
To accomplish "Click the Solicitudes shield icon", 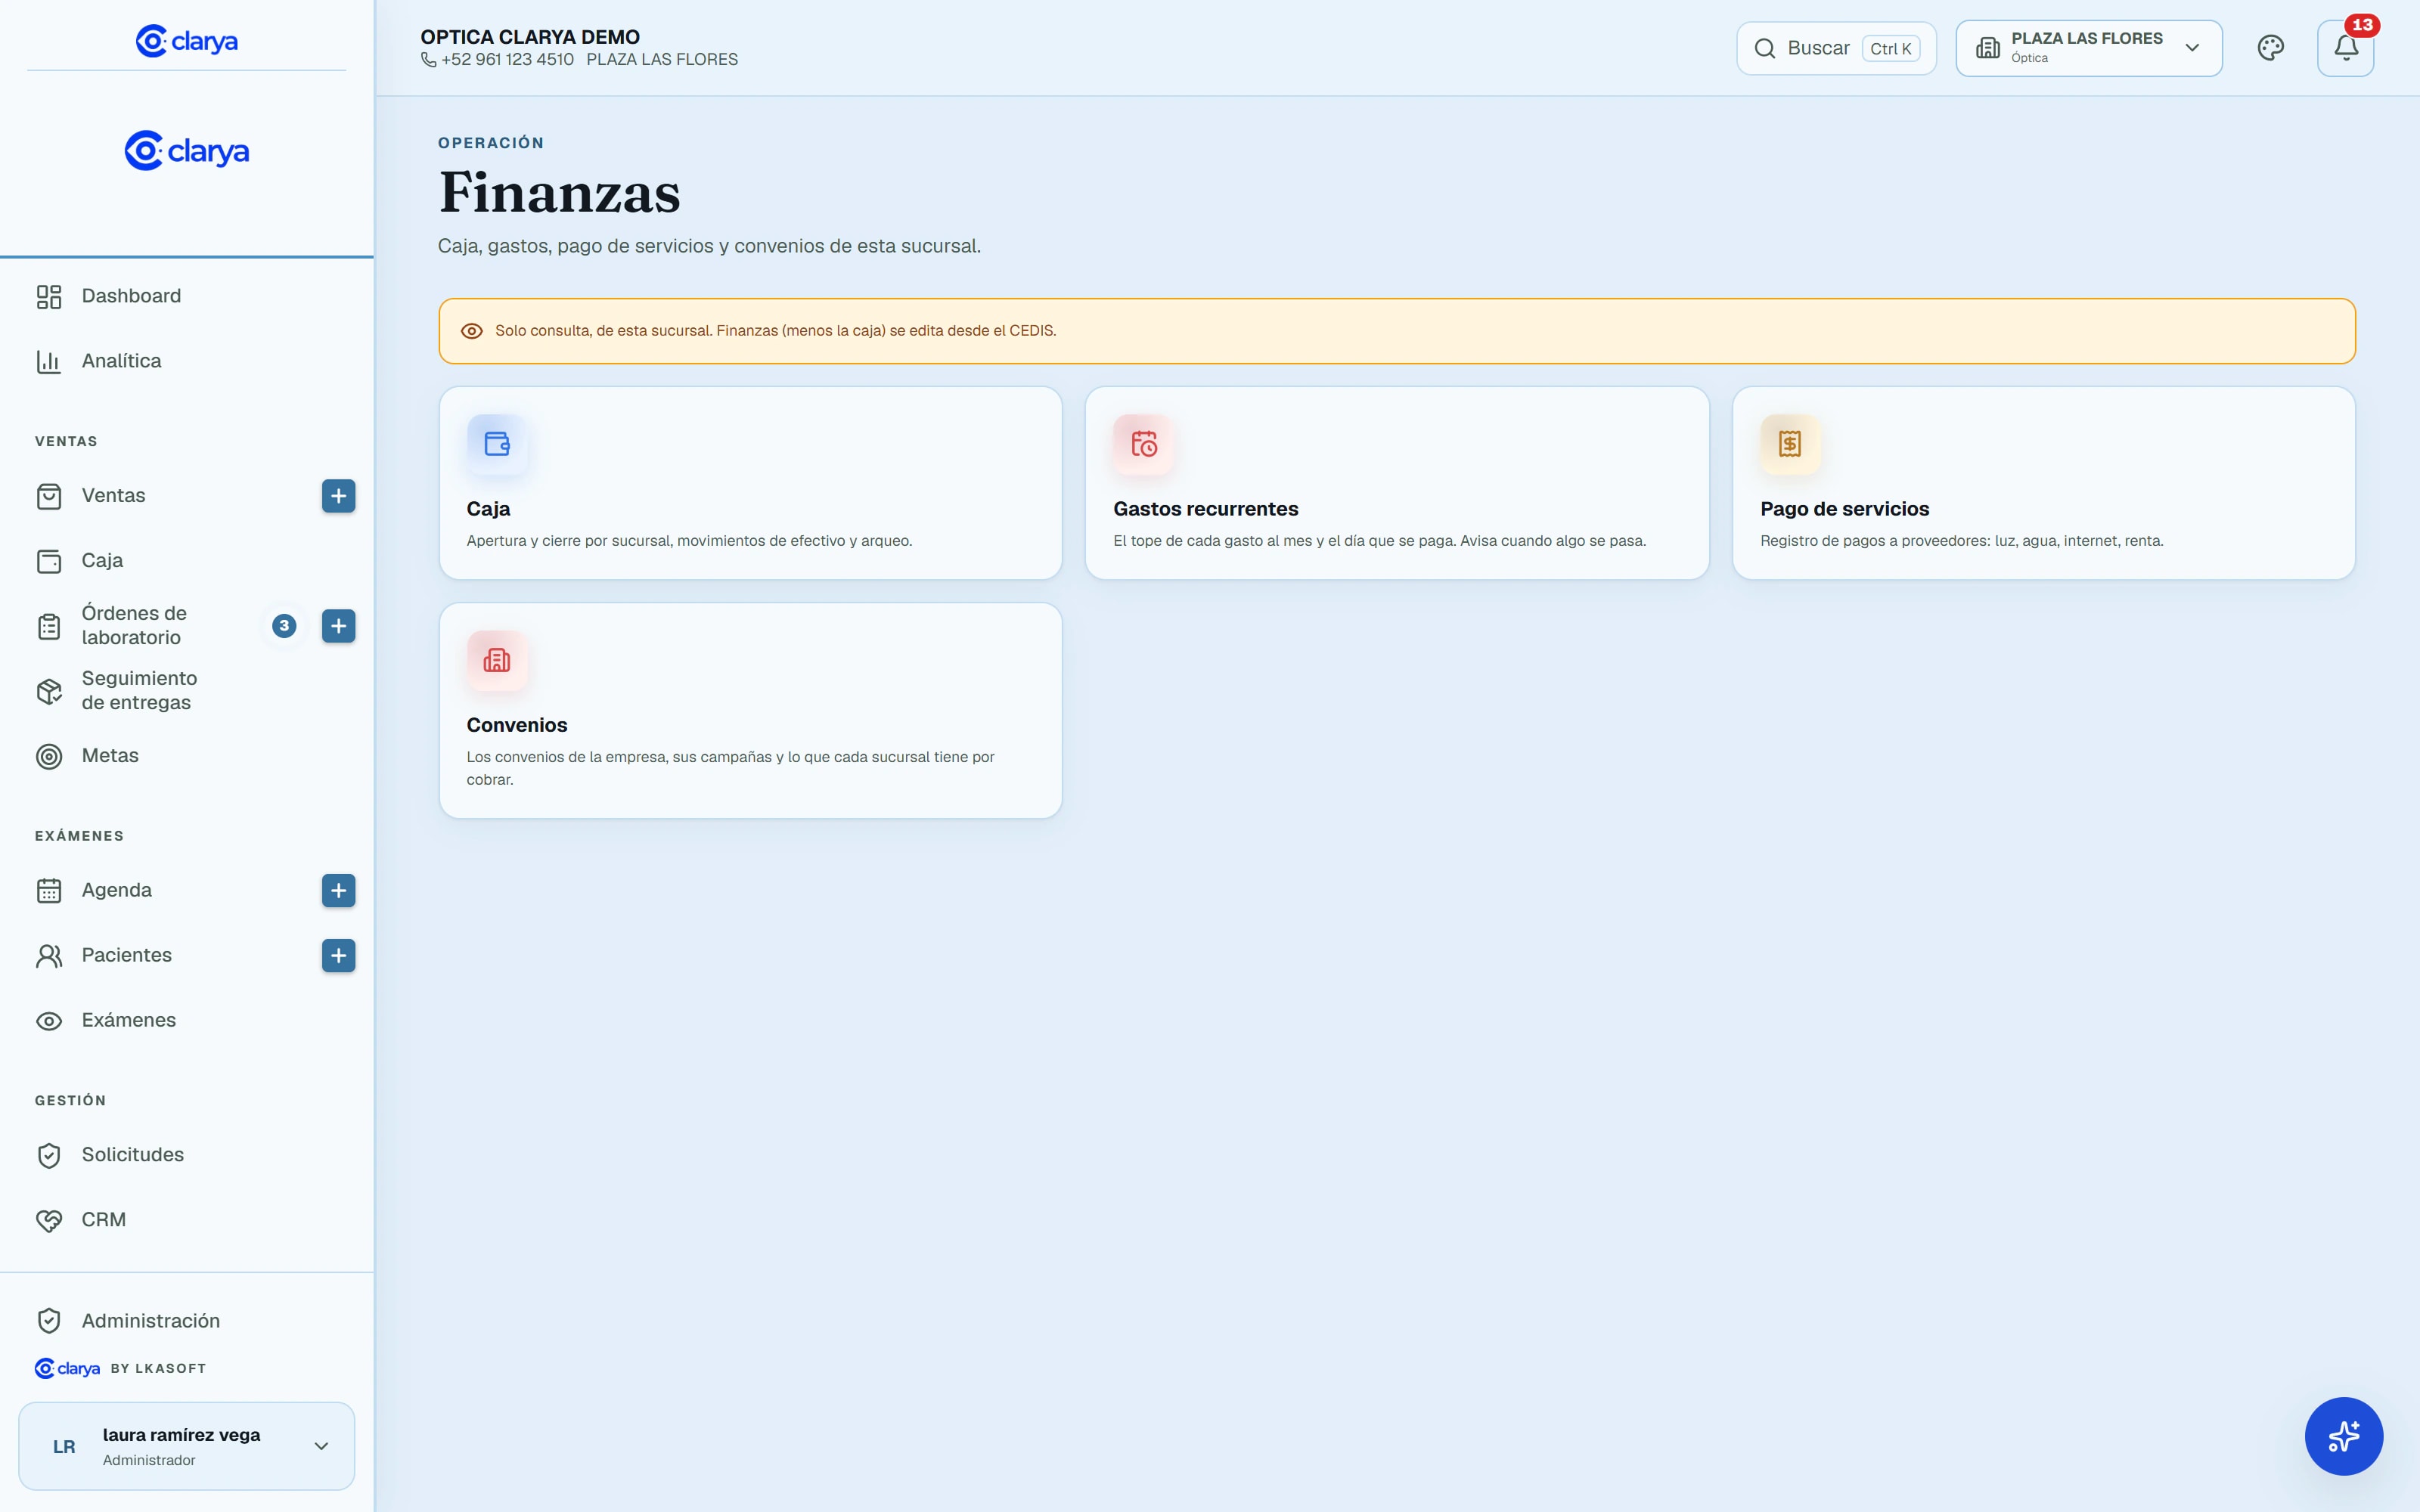I will click(x=49, y=1155).
